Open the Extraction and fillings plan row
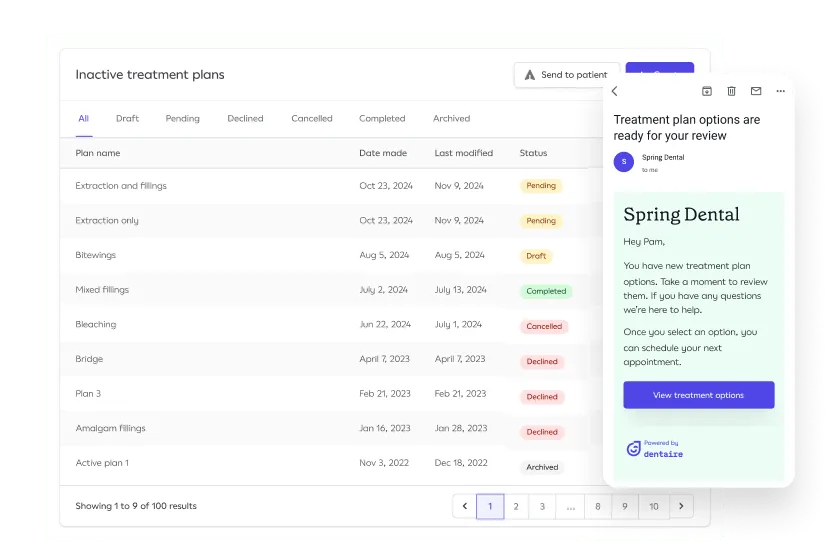The width and height of the screenshot is (840, 560). 121,186
